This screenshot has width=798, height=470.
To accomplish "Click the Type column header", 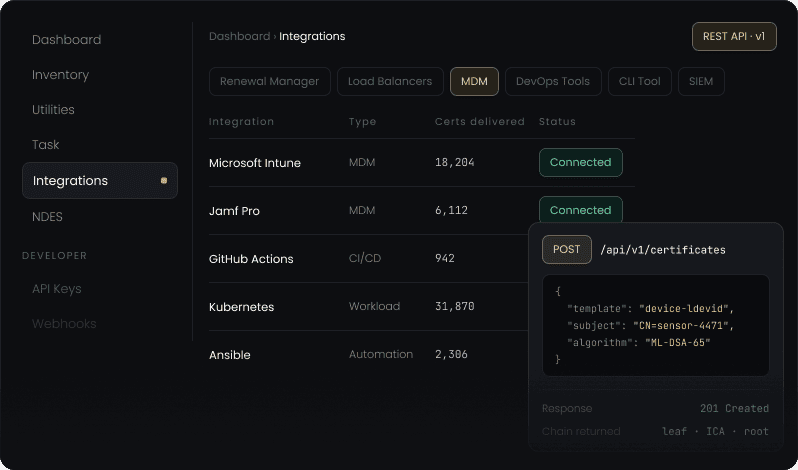I will point(362,122).
